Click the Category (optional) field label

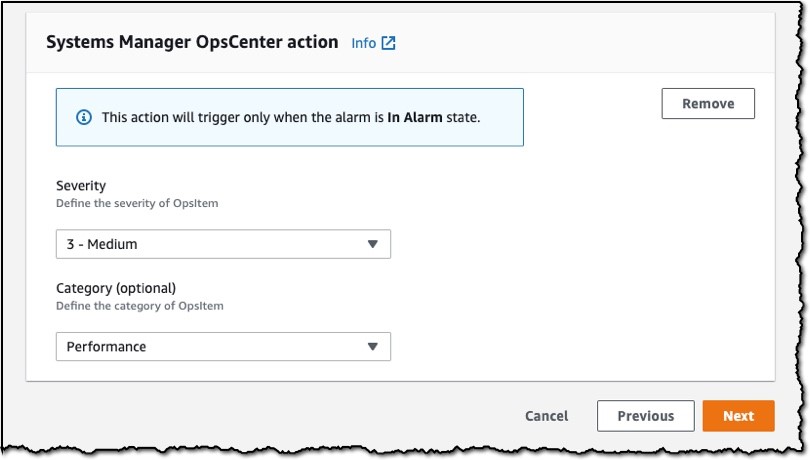(x=116, y=288)
